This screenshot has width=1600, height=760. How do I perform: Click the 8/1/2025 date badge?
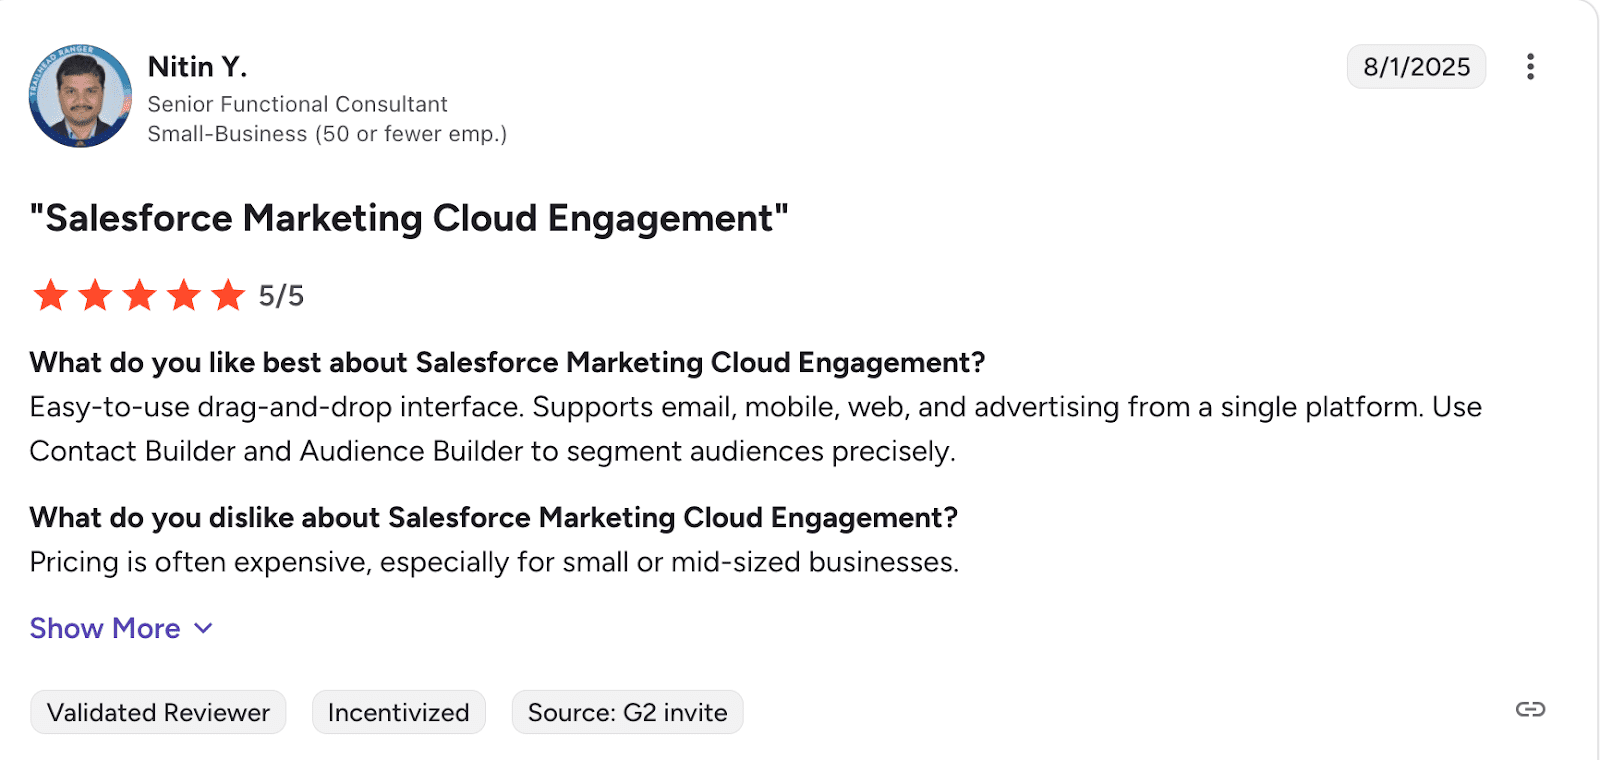[x=1416, y=67]
